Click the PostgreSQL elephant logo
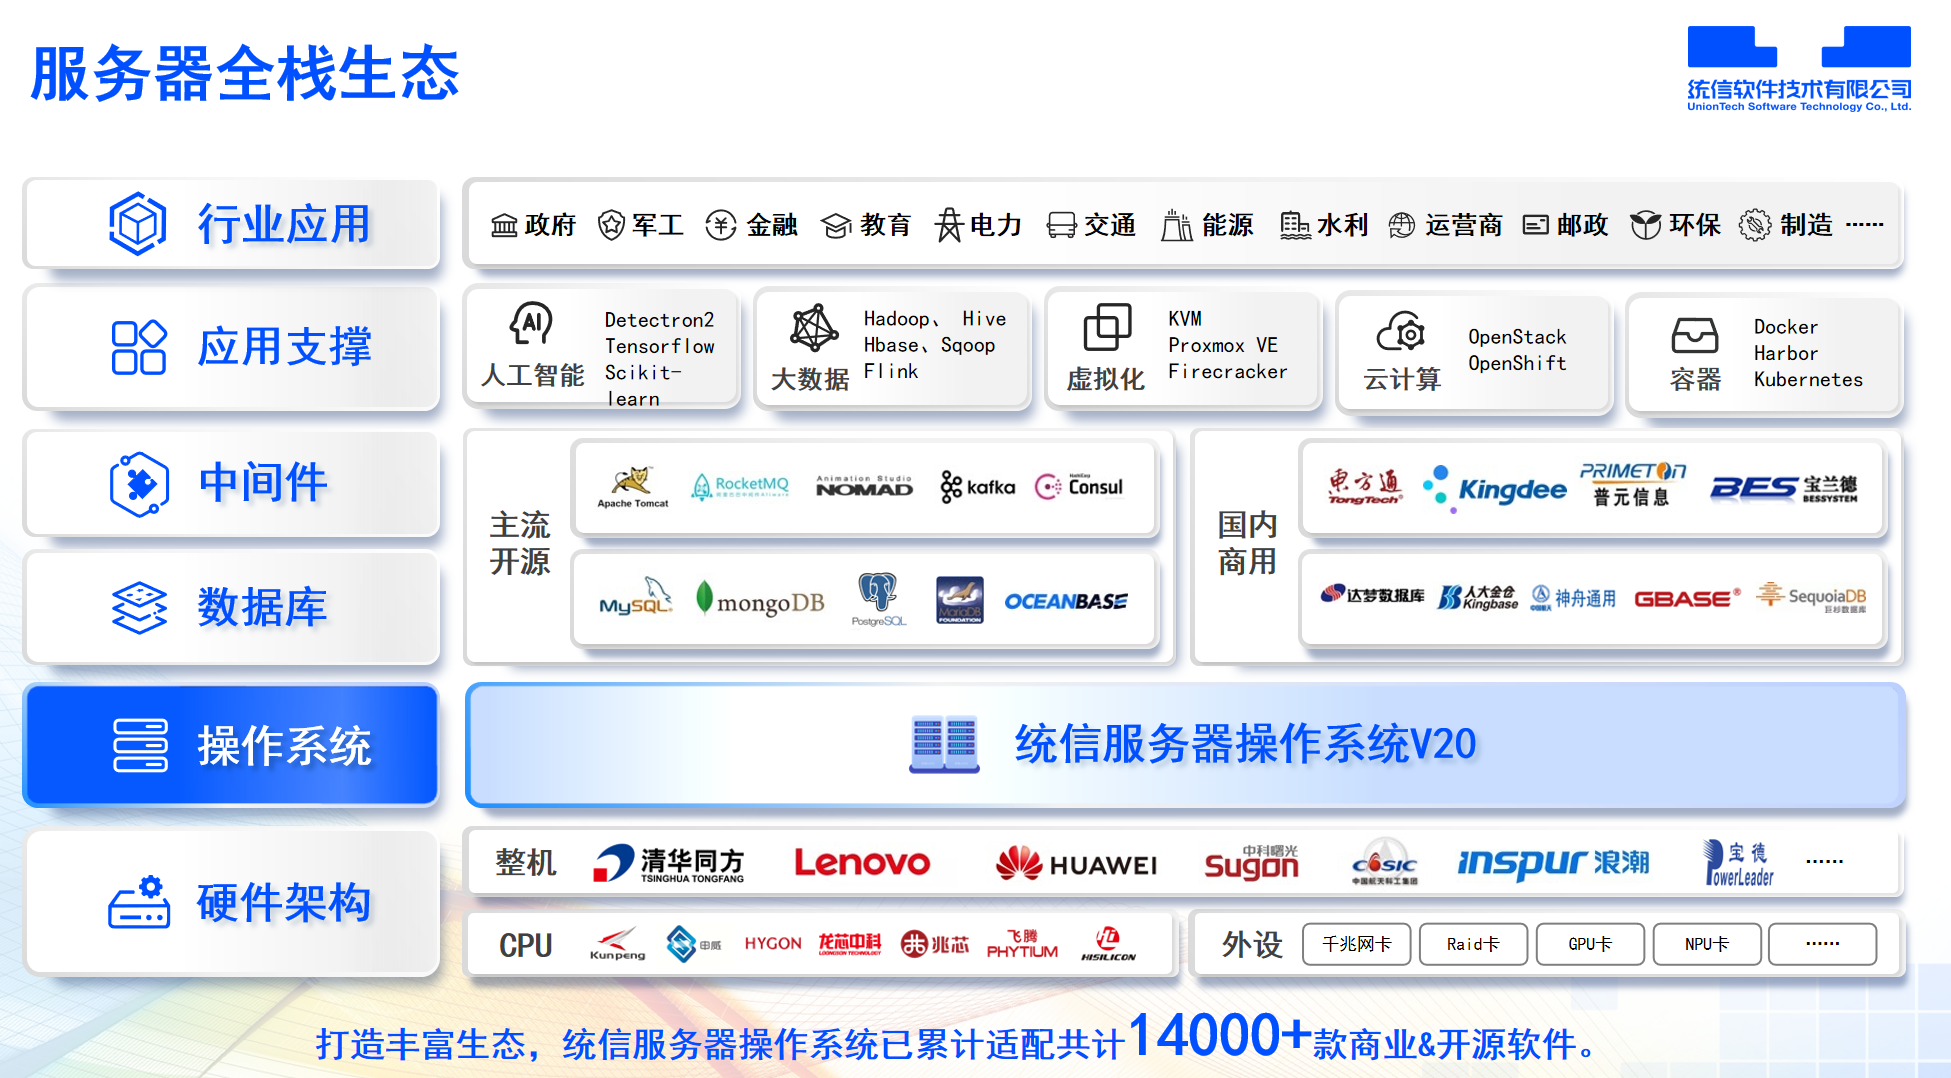This screenshot has height=1078, width=1951. (878, 600)
